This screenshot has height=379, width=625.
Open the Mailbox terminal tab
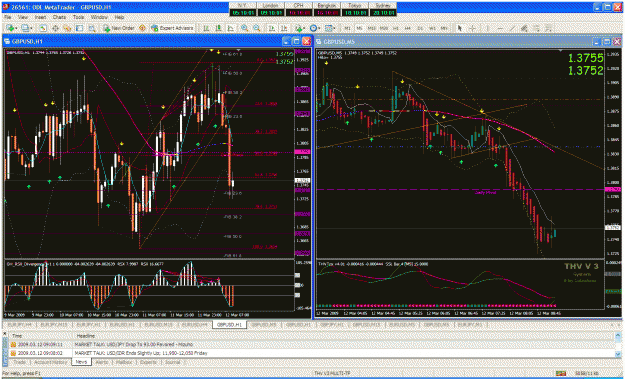[x=124, y=362]
